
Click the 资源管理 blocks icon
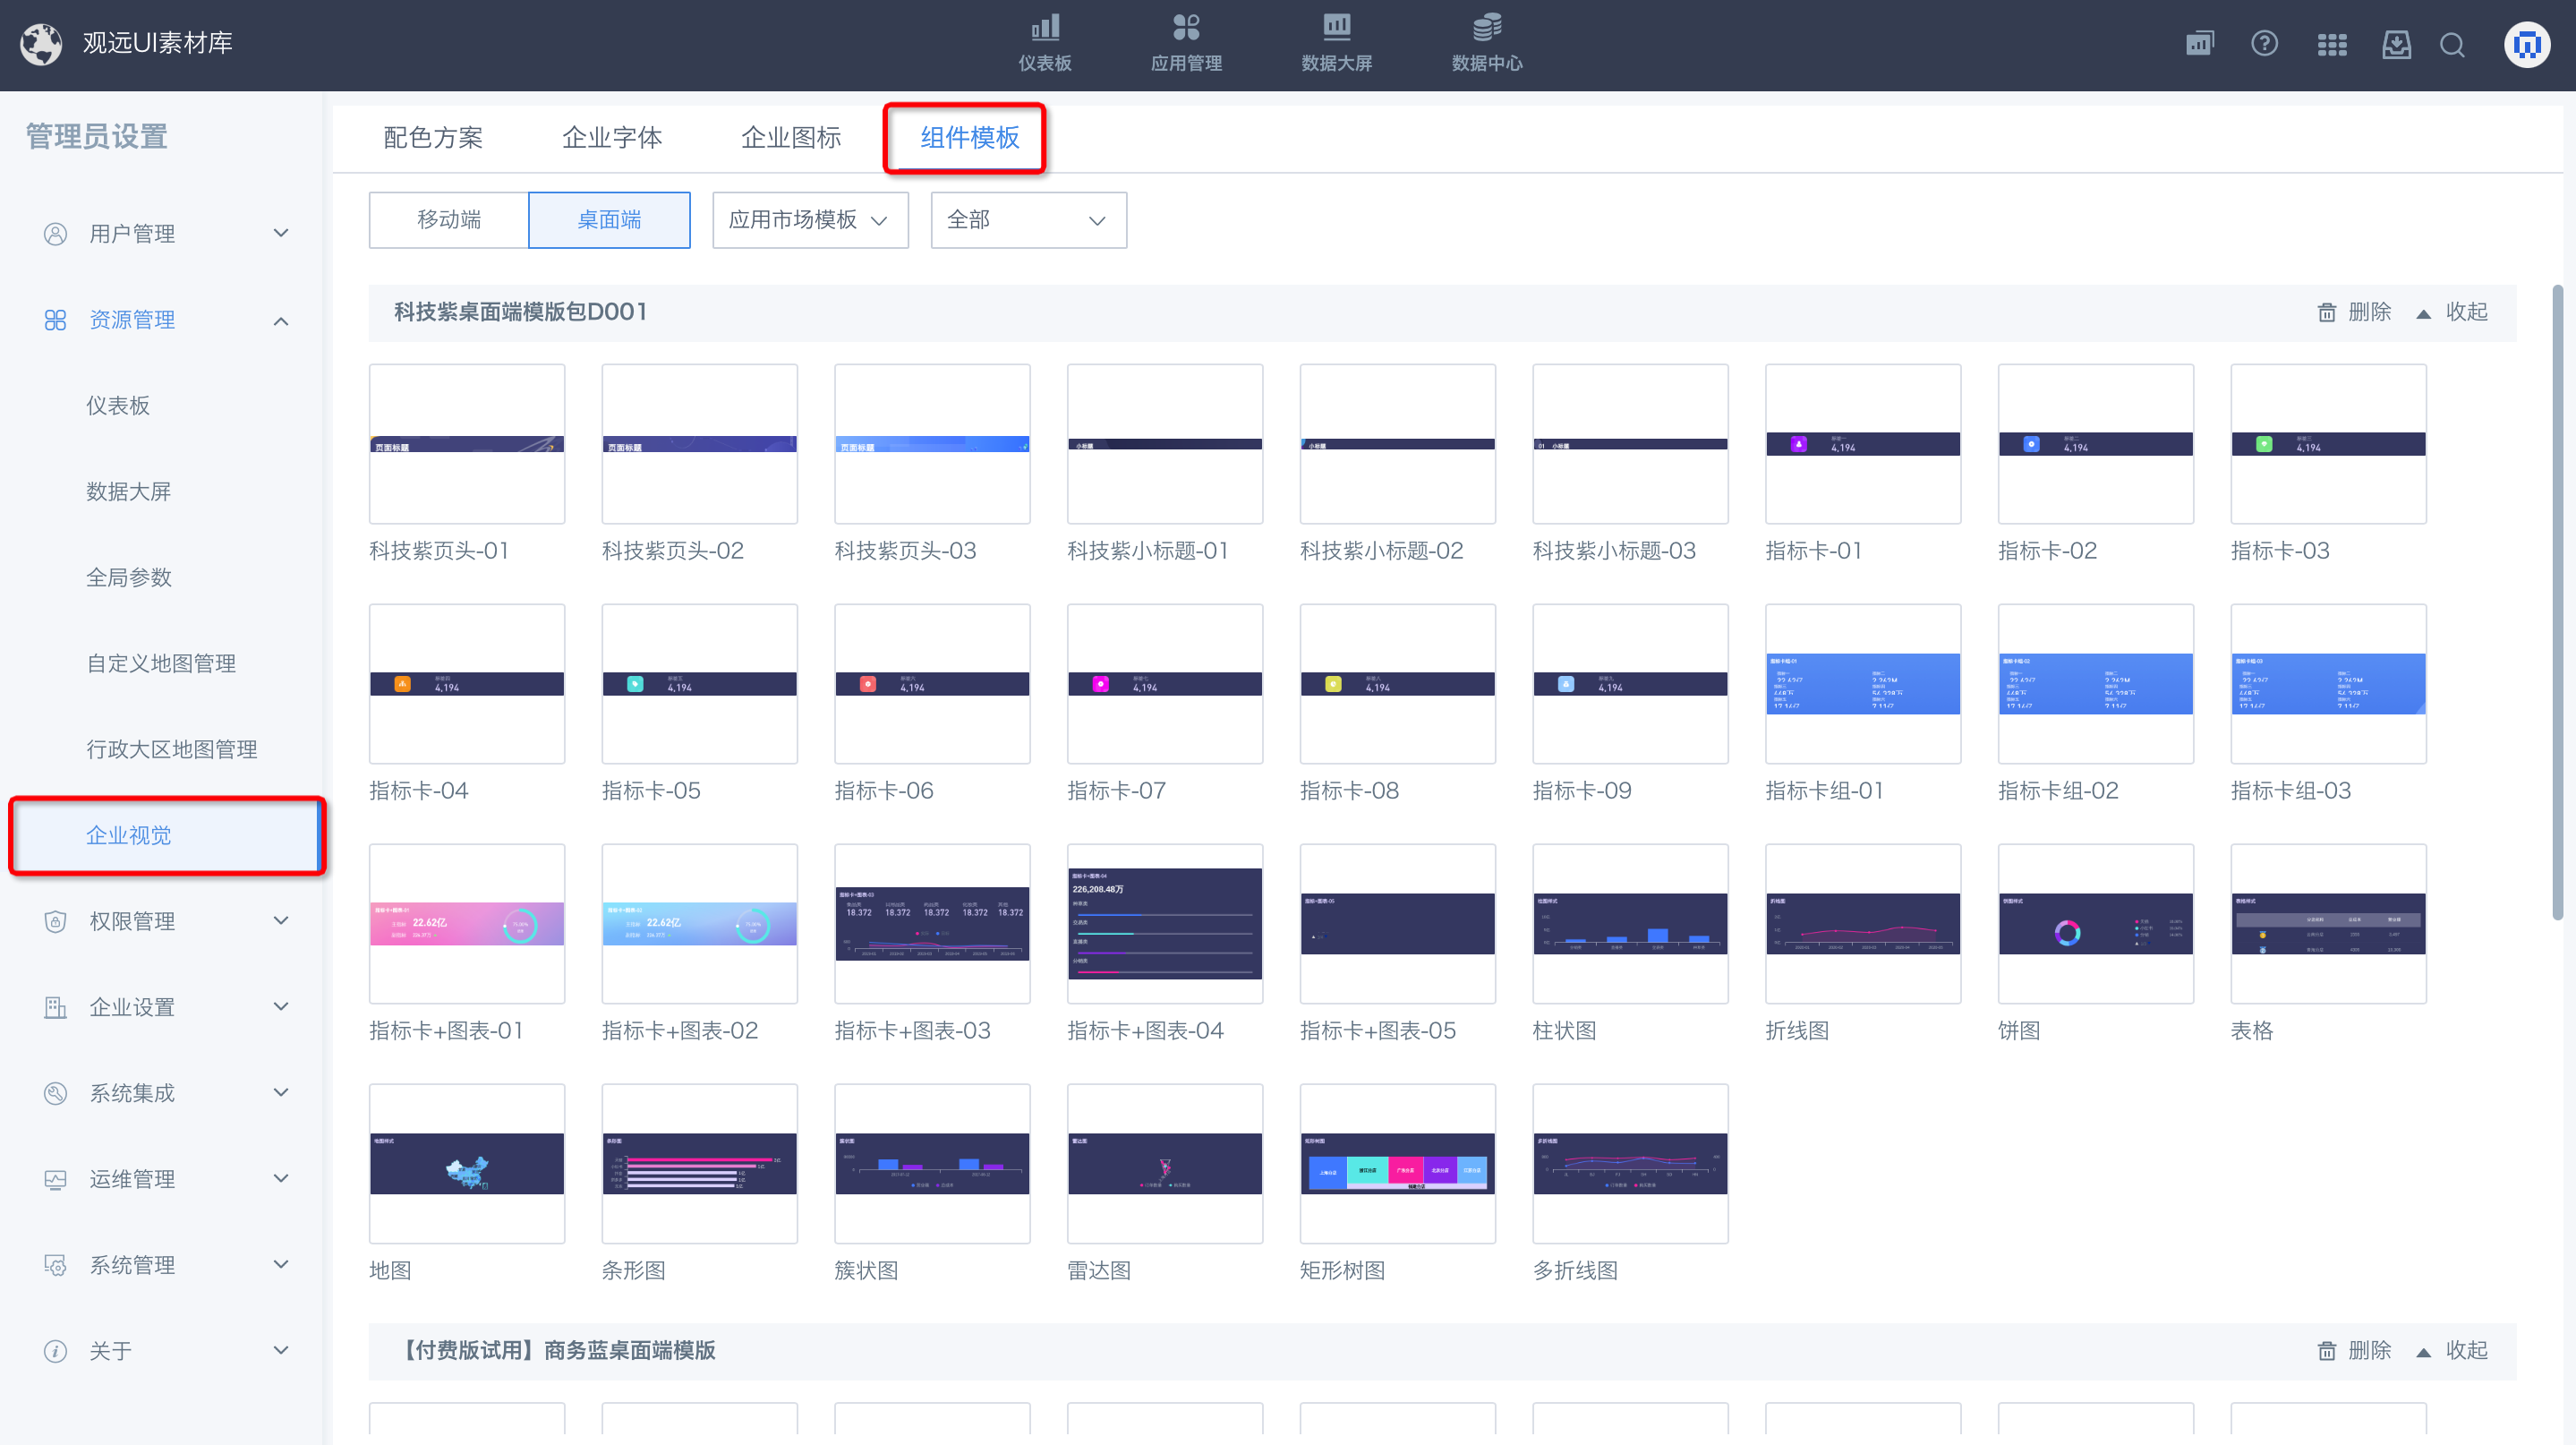[x=55, y=320]
